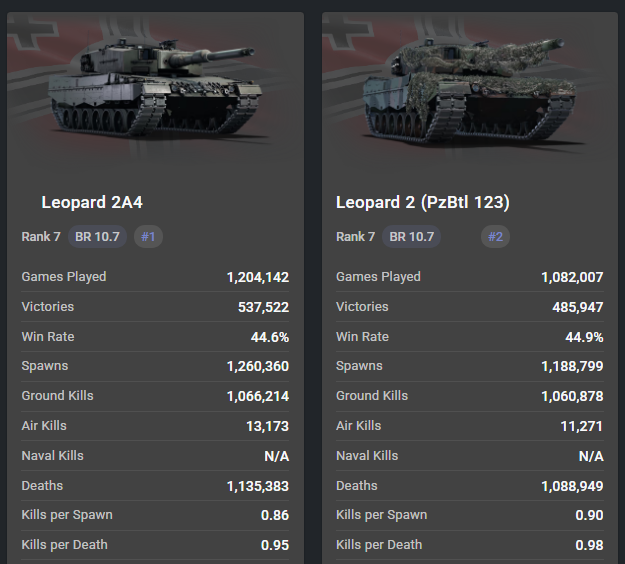Select the PzBtl 123 Spawns row
625x564 pixels.
click(x=470, y=366)
